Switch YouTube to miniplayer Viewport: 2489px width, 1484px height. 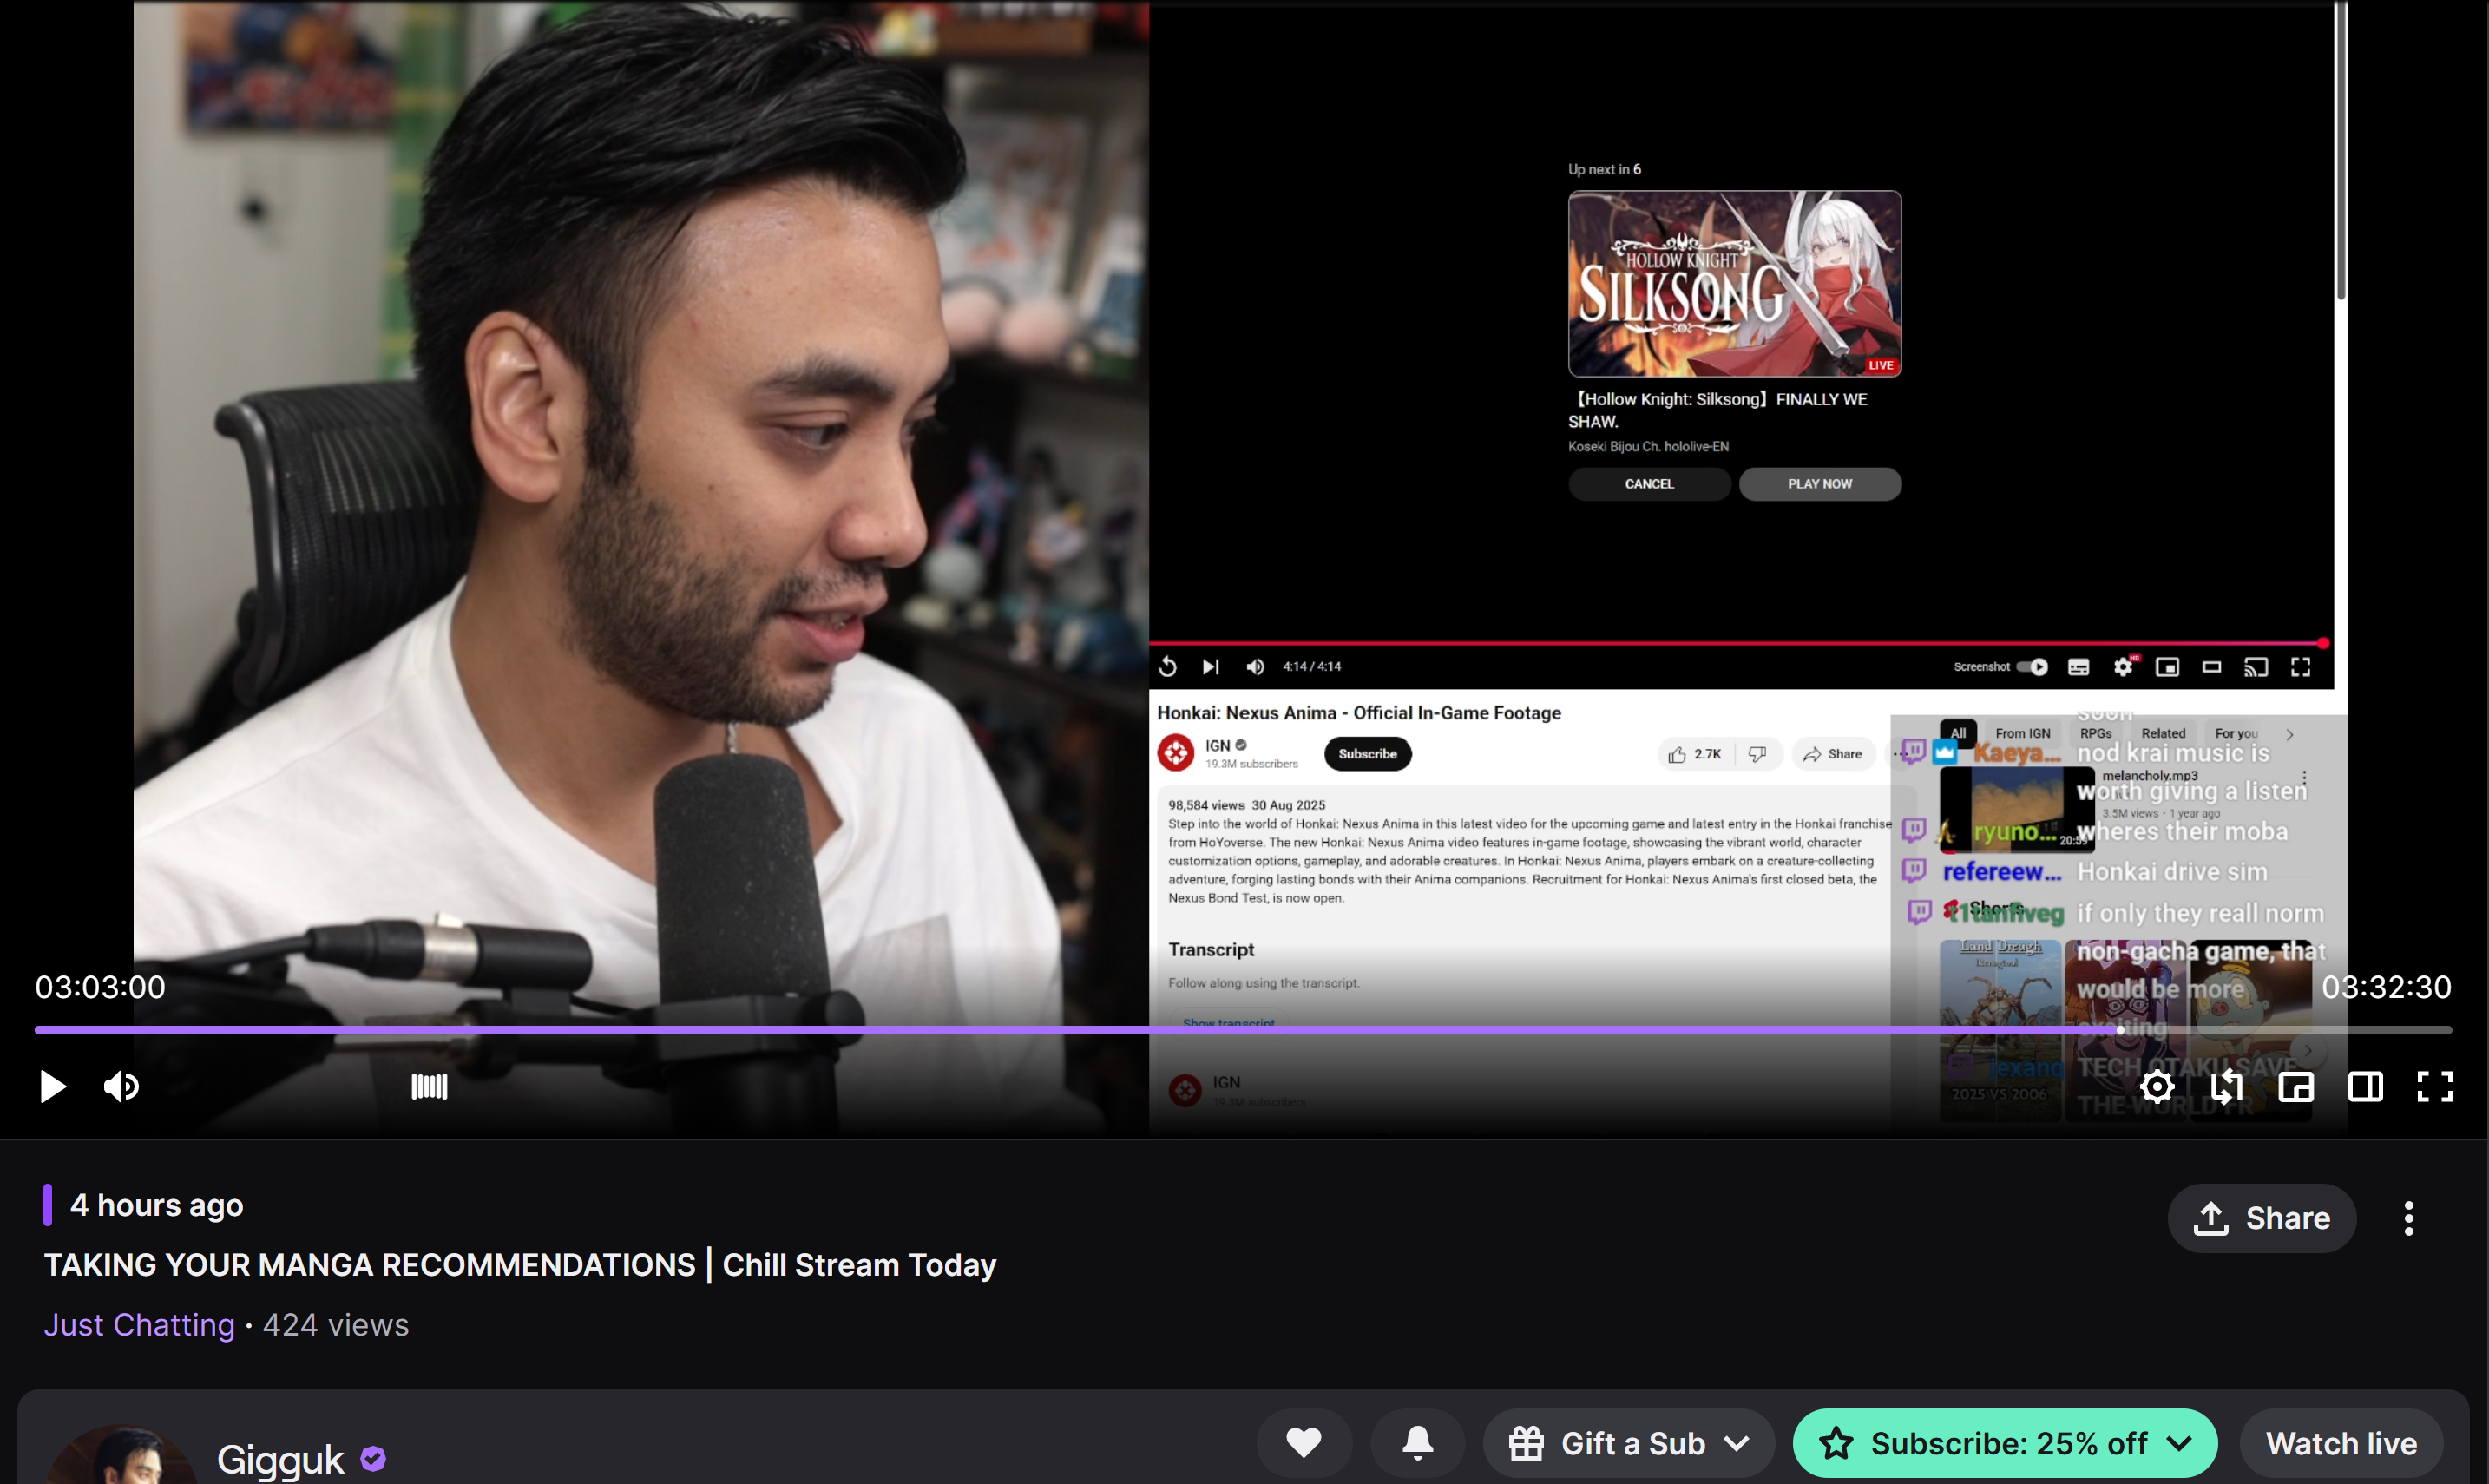(x=2167, y=666)
